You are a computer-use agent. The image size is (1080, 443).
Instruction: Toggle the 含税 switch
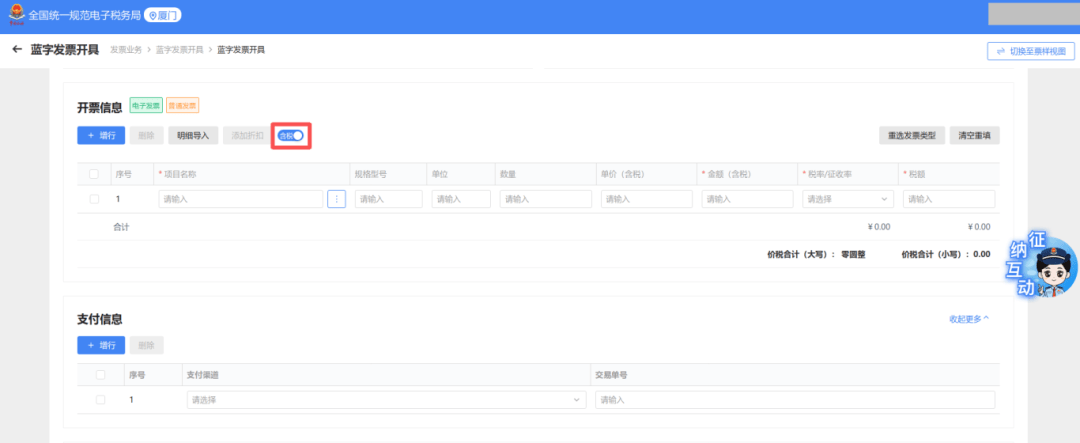click(291, 135)
